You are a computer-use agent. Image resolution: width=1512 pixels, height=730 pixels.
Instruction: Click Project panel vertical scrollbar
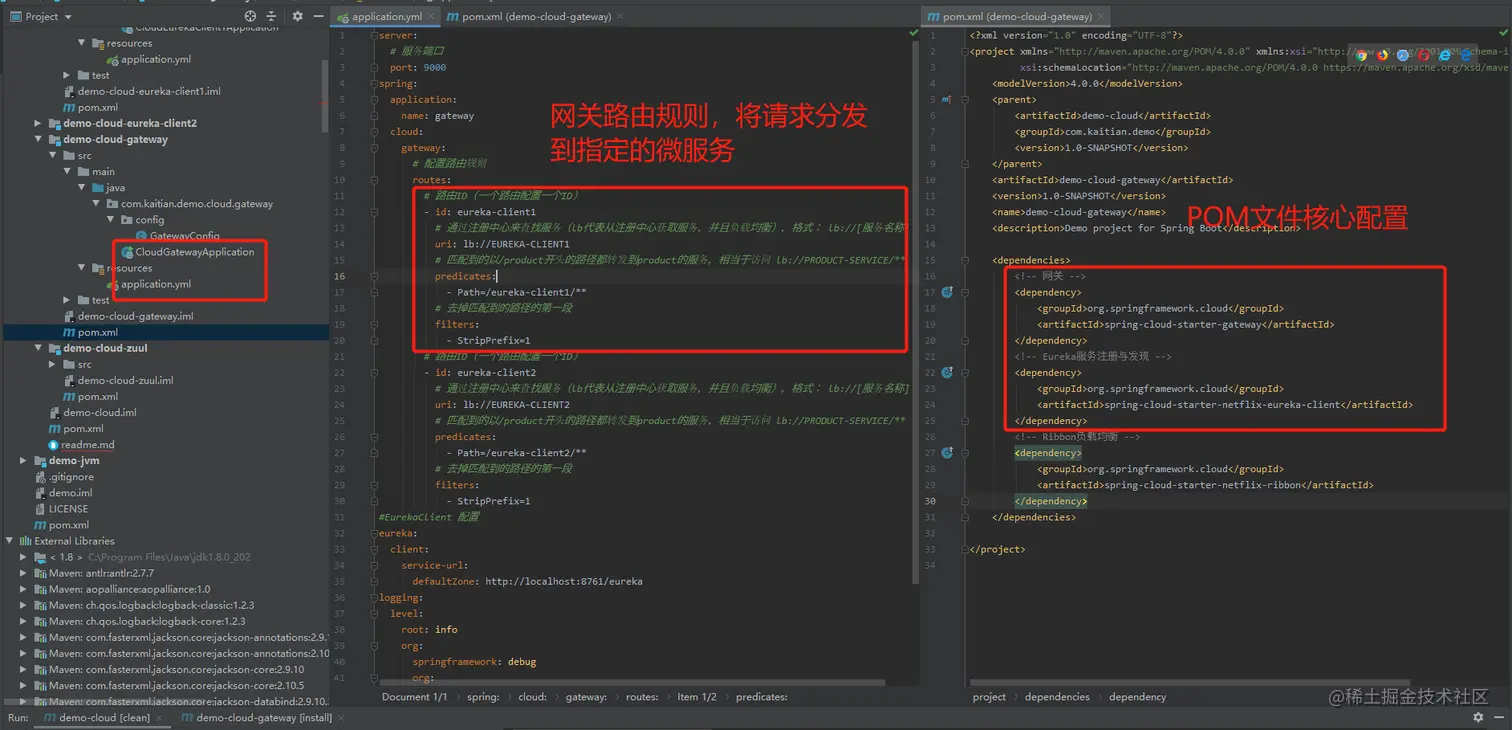325,96
